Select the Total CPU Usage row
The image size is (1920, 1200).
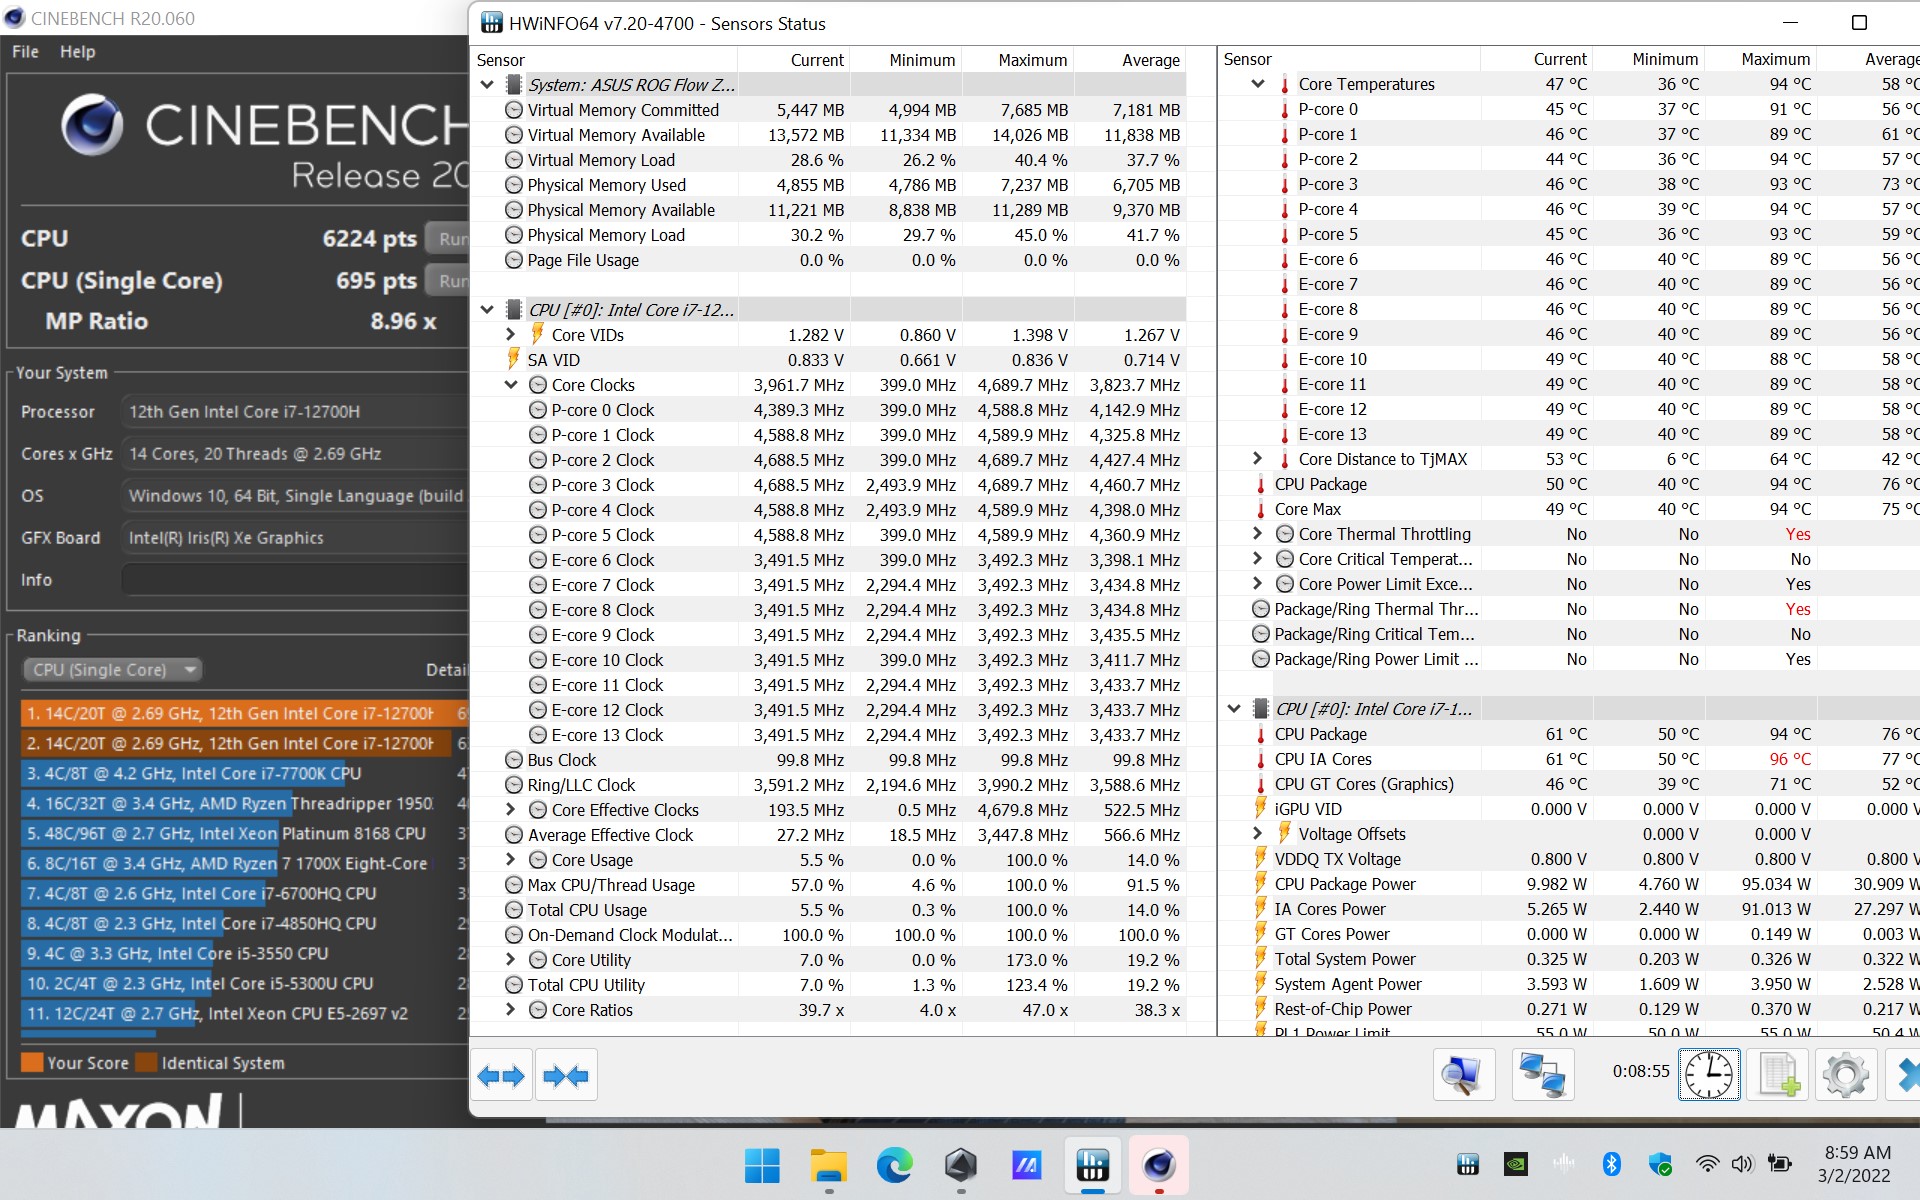[x=830, y=910]
